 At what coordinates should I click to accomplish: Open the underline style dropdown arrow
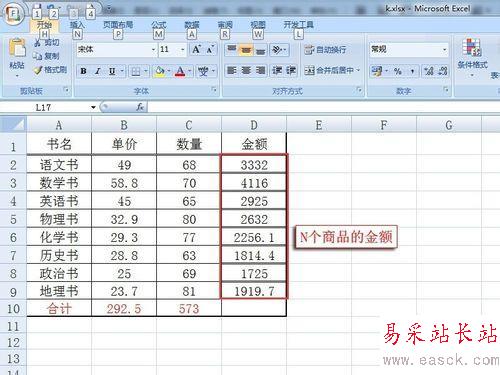pyautogui.click(x=122, y=71)
